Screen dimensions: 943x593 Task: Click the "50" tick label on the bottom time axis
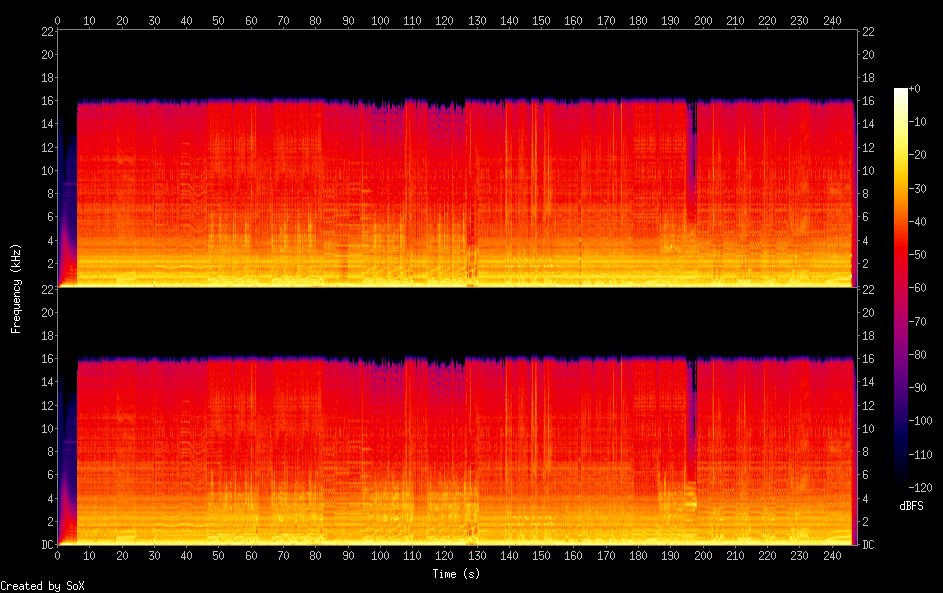[x=218, y=556]
